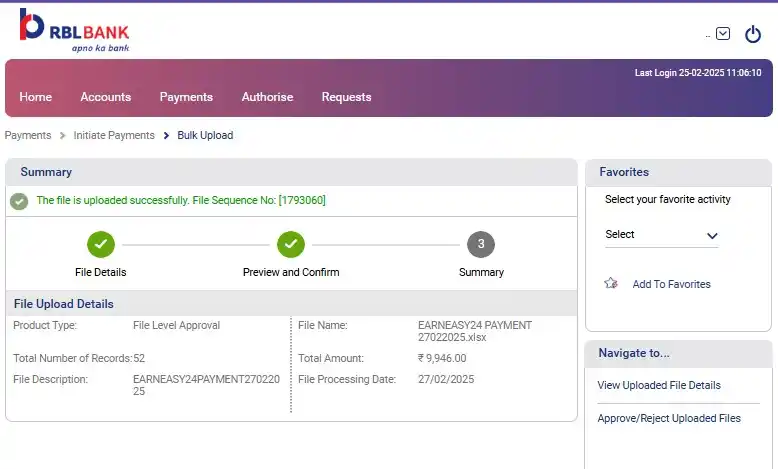Go to Initiate Payments breadcrumb
778x469 pixels.
pos(114,135)
